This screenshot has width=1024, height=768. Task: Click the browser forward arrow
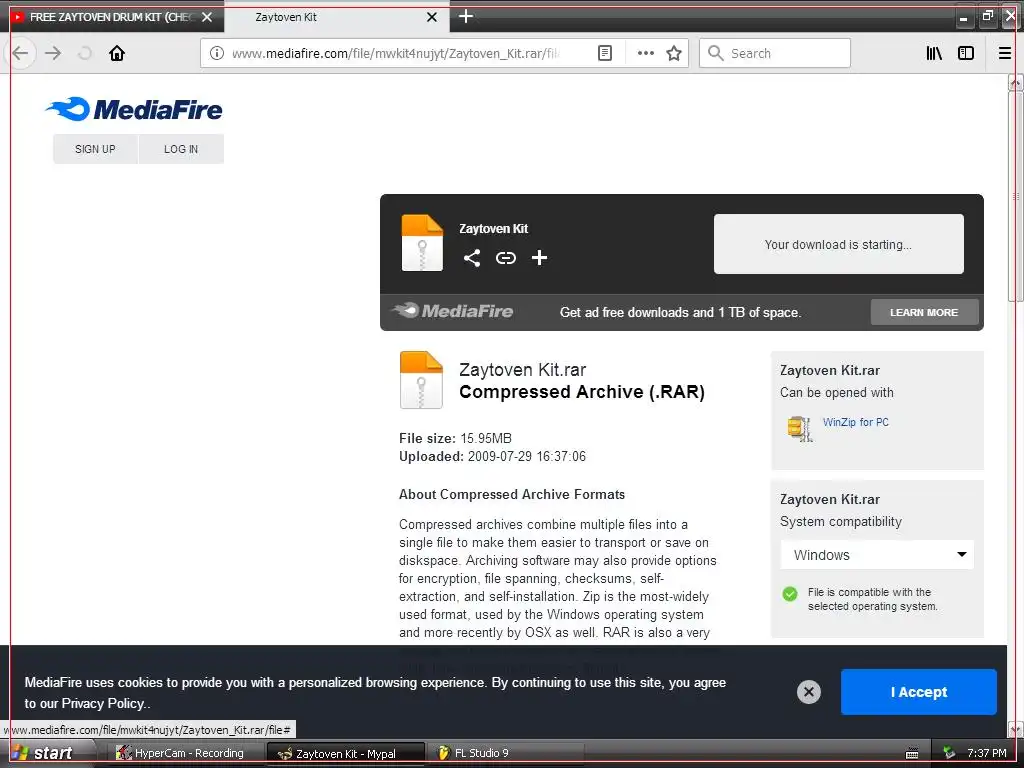coord(53,53)
